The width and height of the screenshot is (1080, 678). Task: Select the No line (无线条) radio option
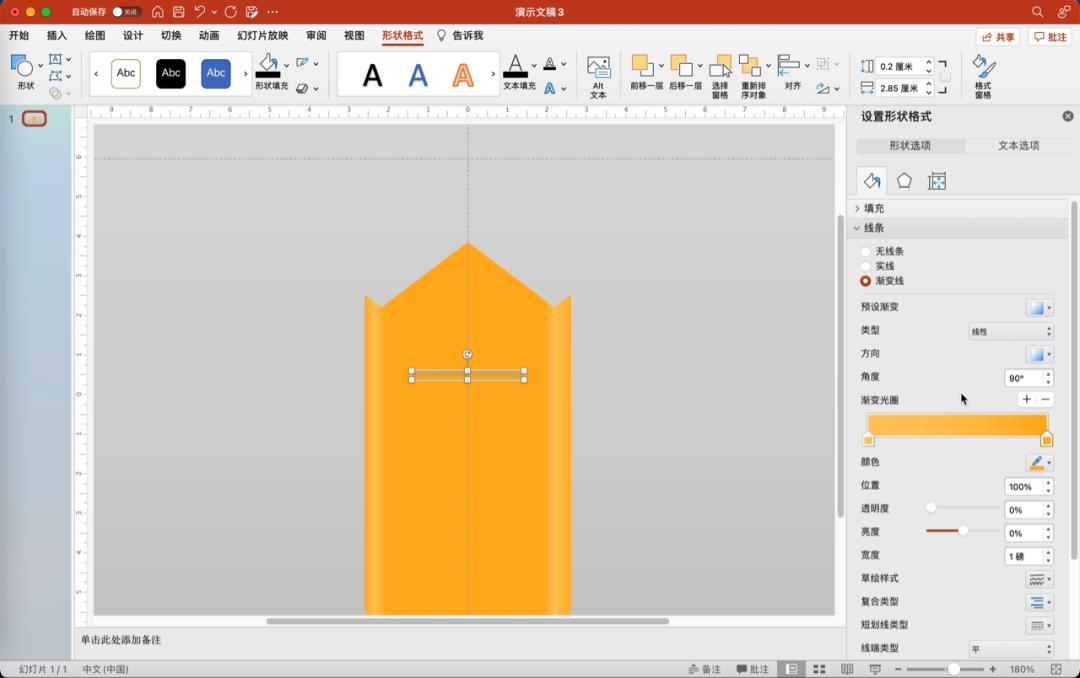866,252
